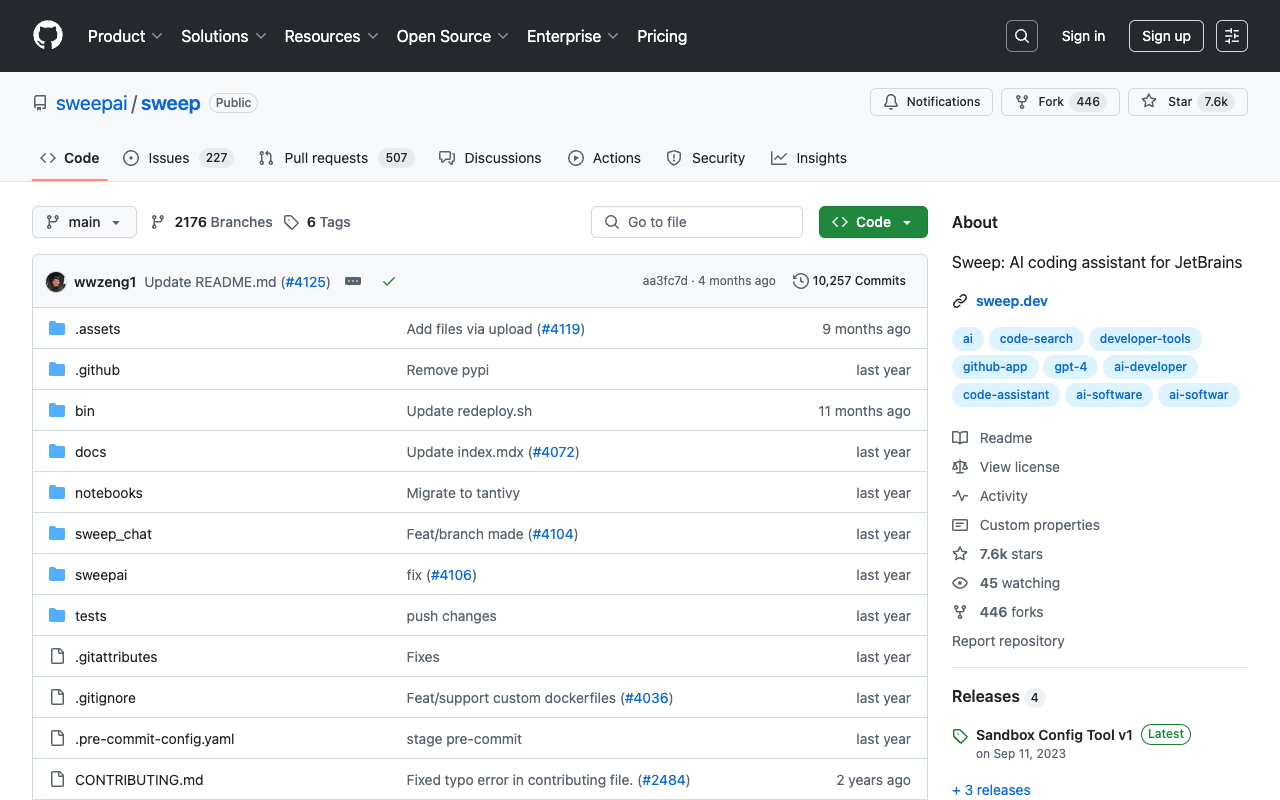Image resolution: width=1280 pixels, height=800 pixels.
Task: Select the github-app topic tag
Action: tap(995, 367)
